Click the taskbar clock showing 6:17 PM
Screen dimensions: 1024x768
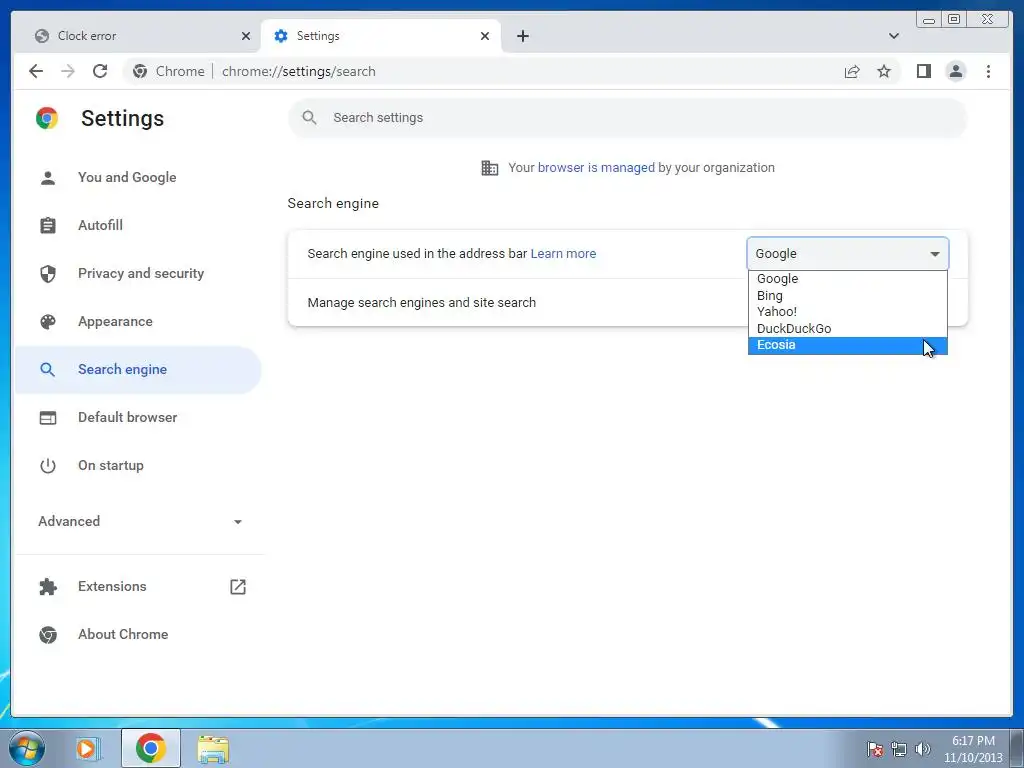(x=973, y=749)
